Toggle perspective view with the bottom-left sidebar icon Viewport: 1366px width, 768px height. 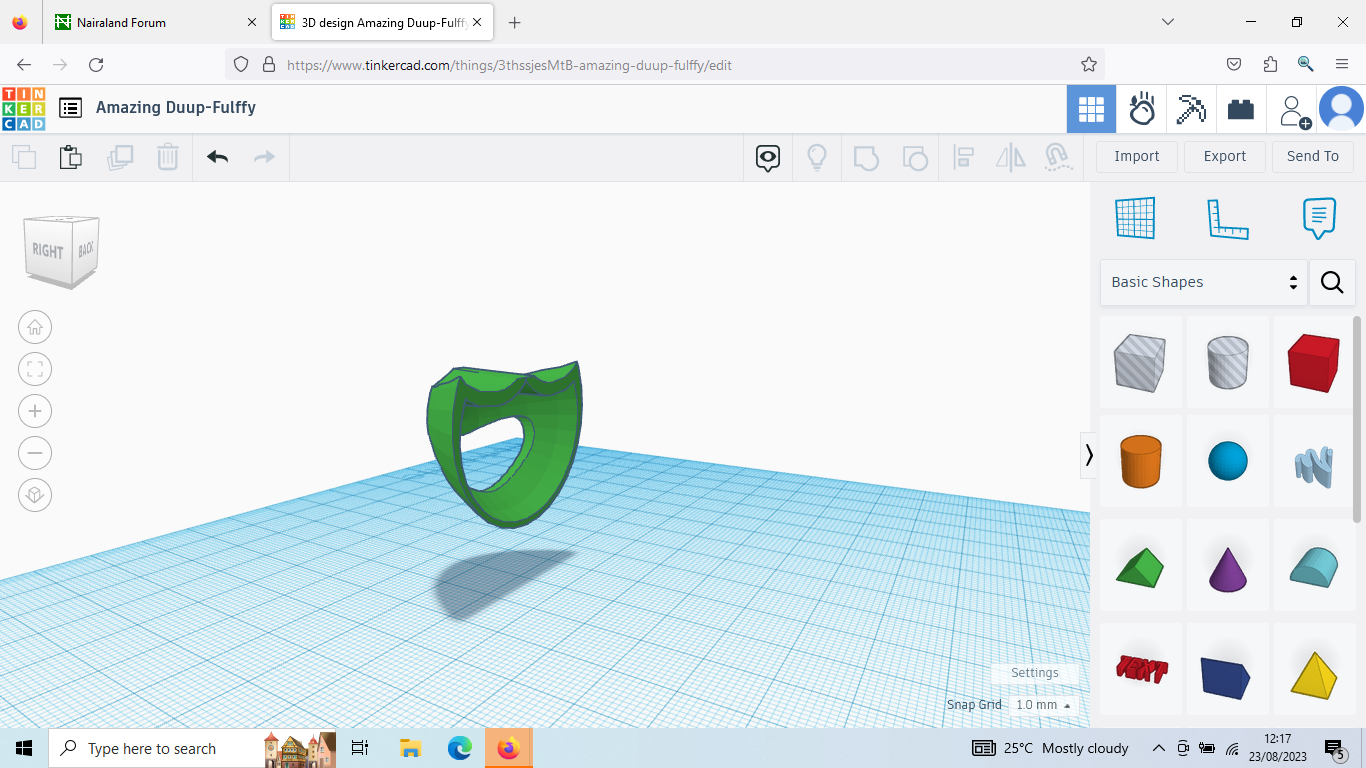click(x=35, y=495)
